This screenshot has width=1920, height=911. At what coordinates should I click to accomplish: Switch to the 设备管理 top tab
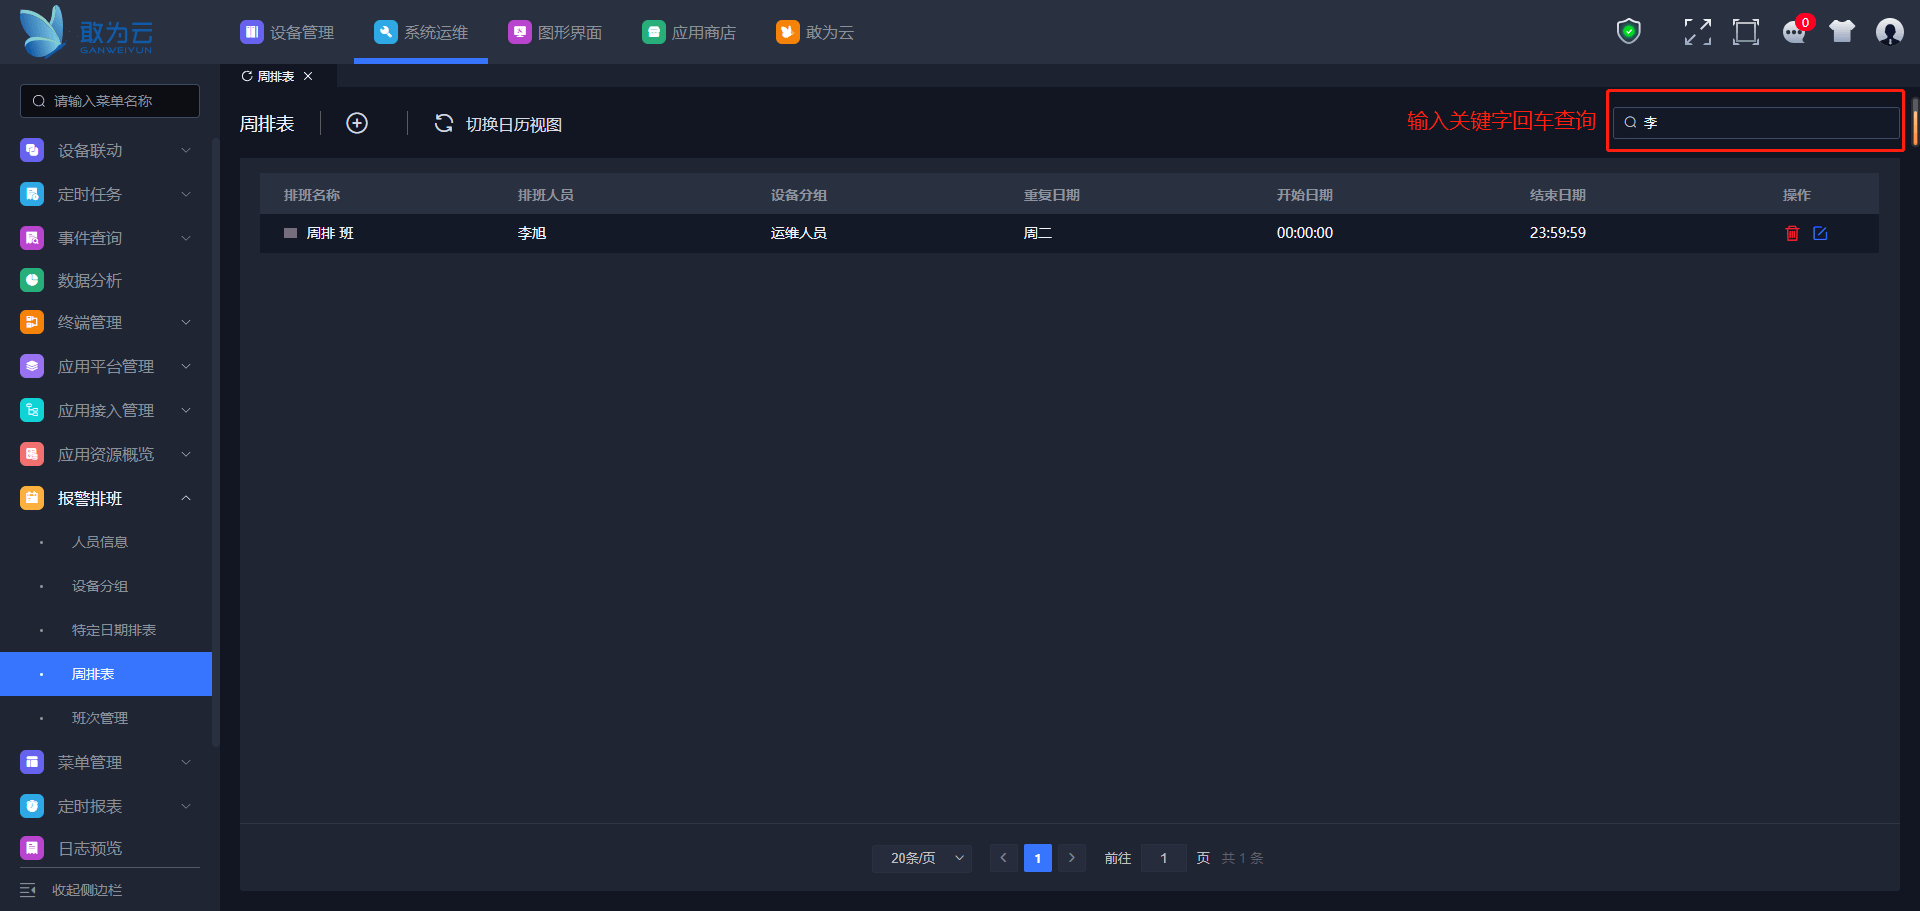tap(287, 32)
